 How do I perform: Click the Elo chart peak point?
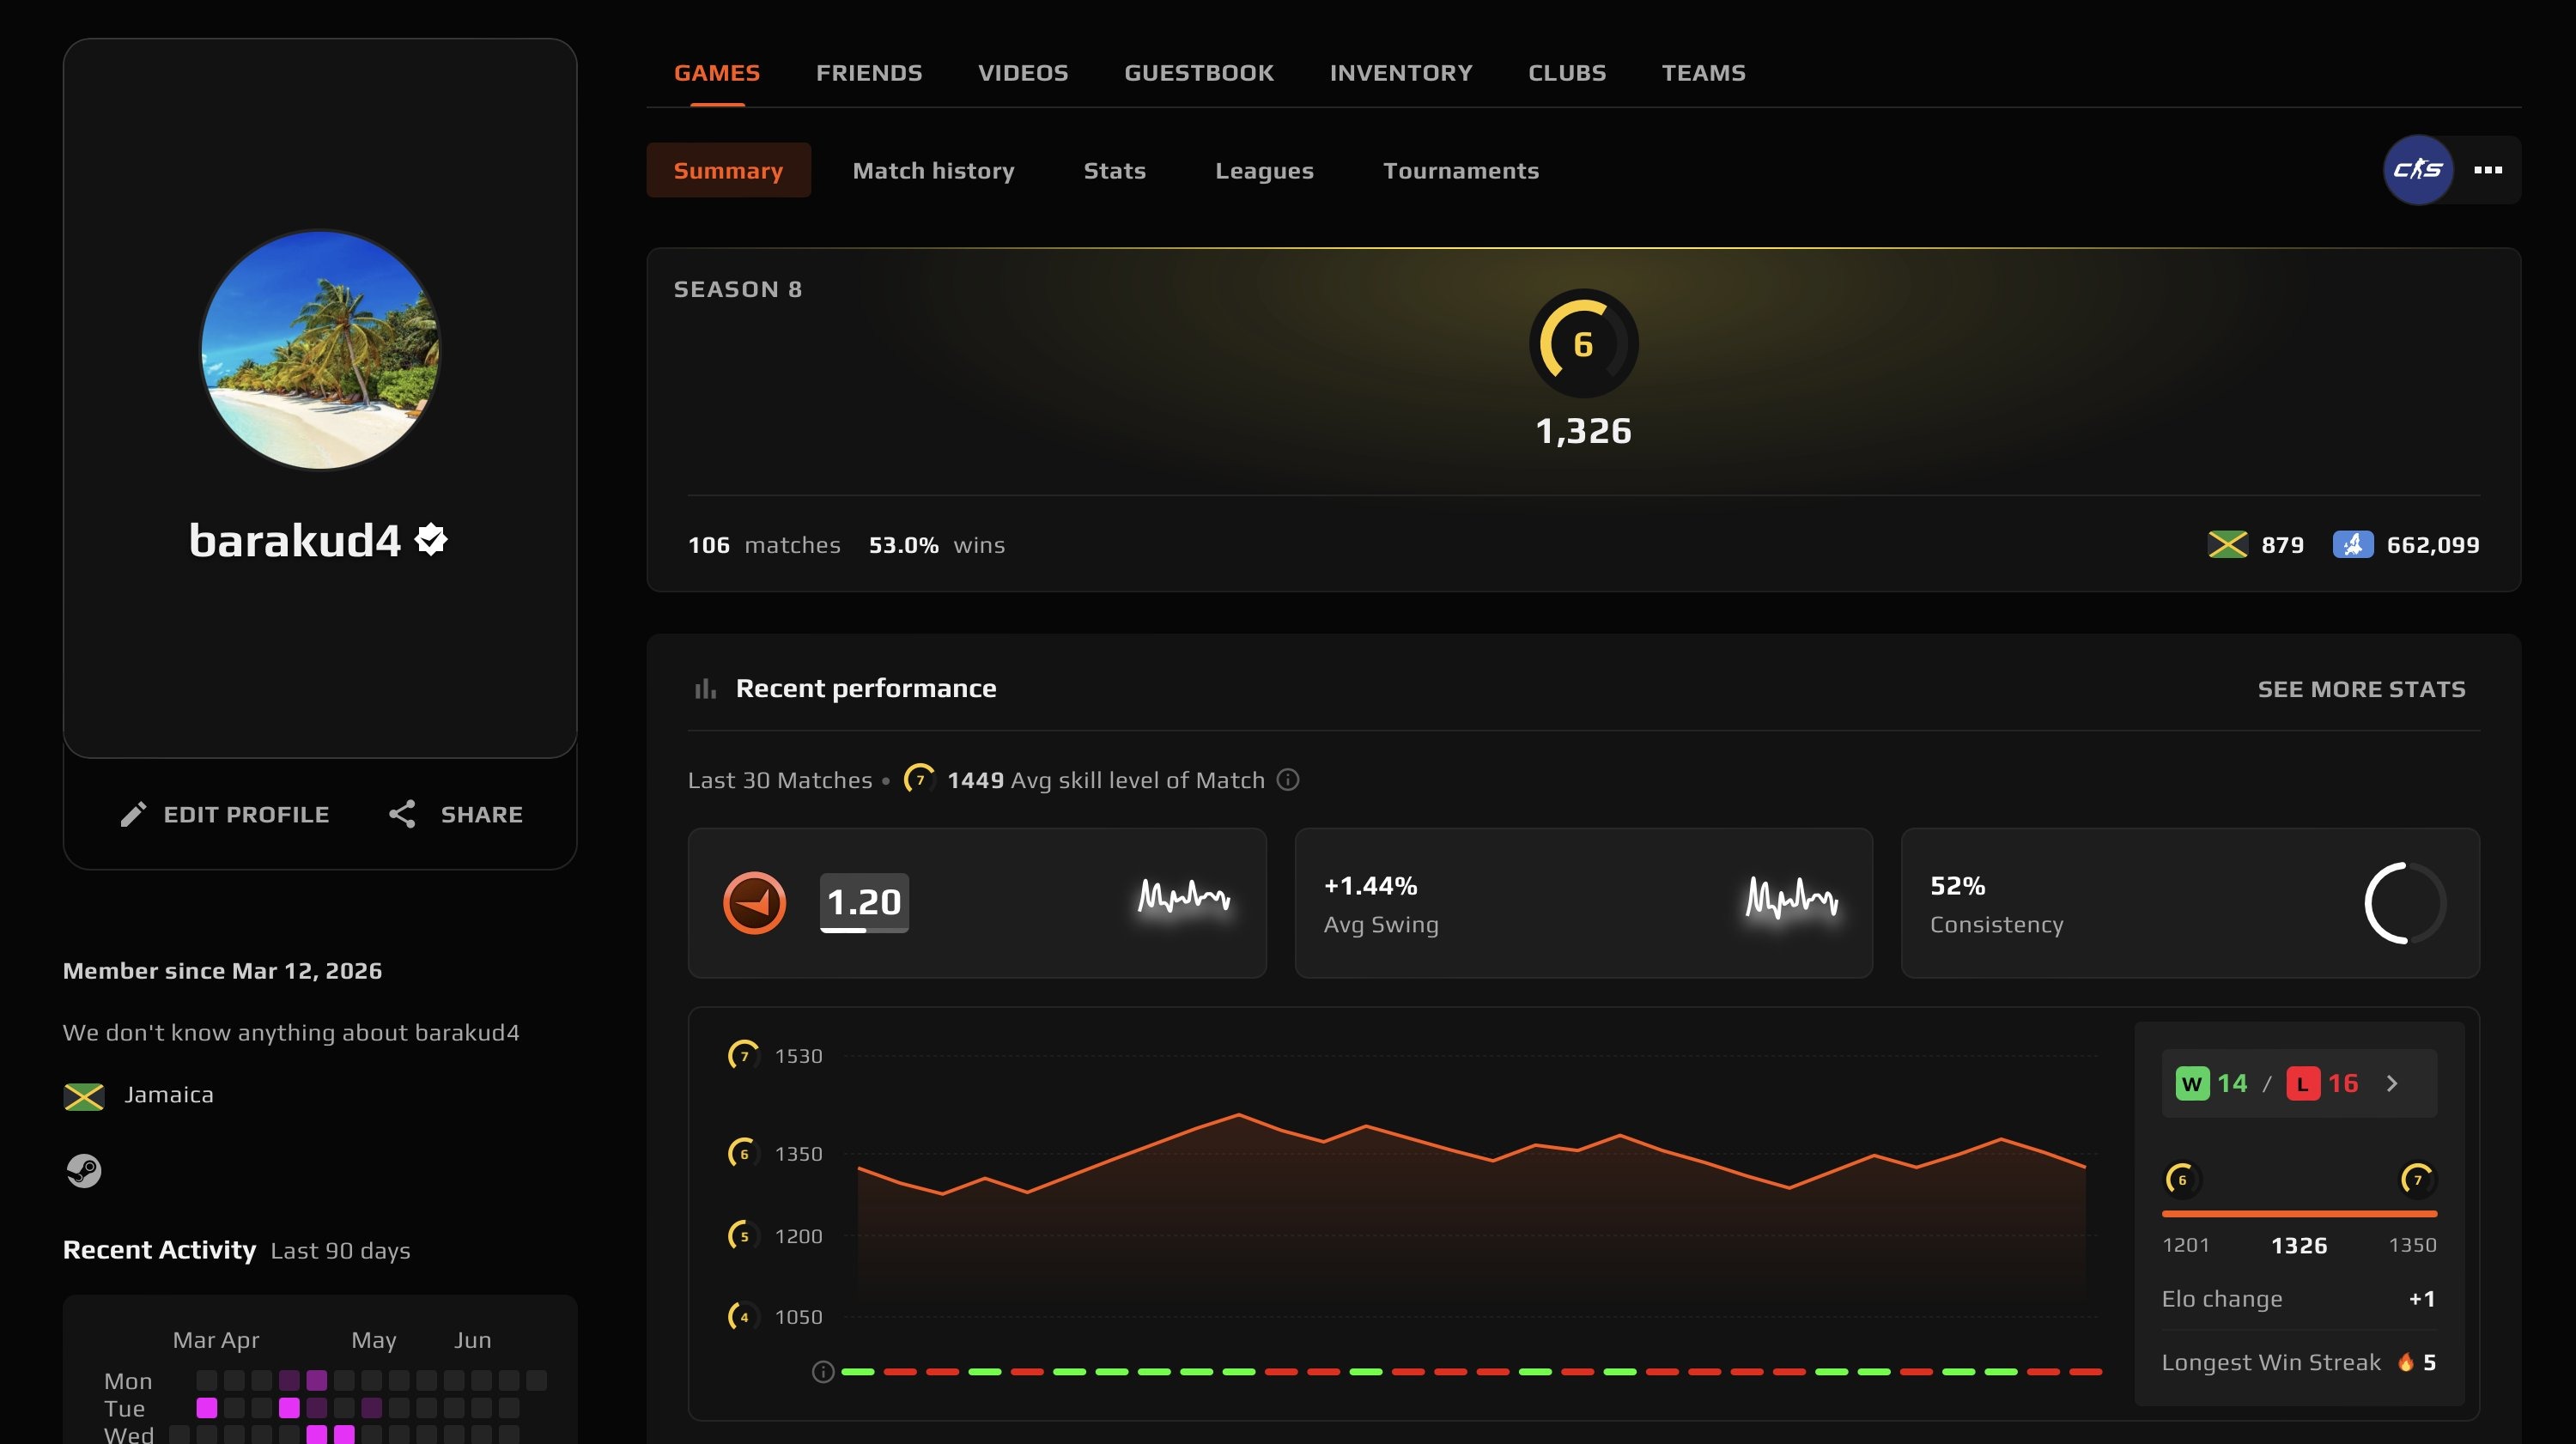click(x=1239, y=1114)
